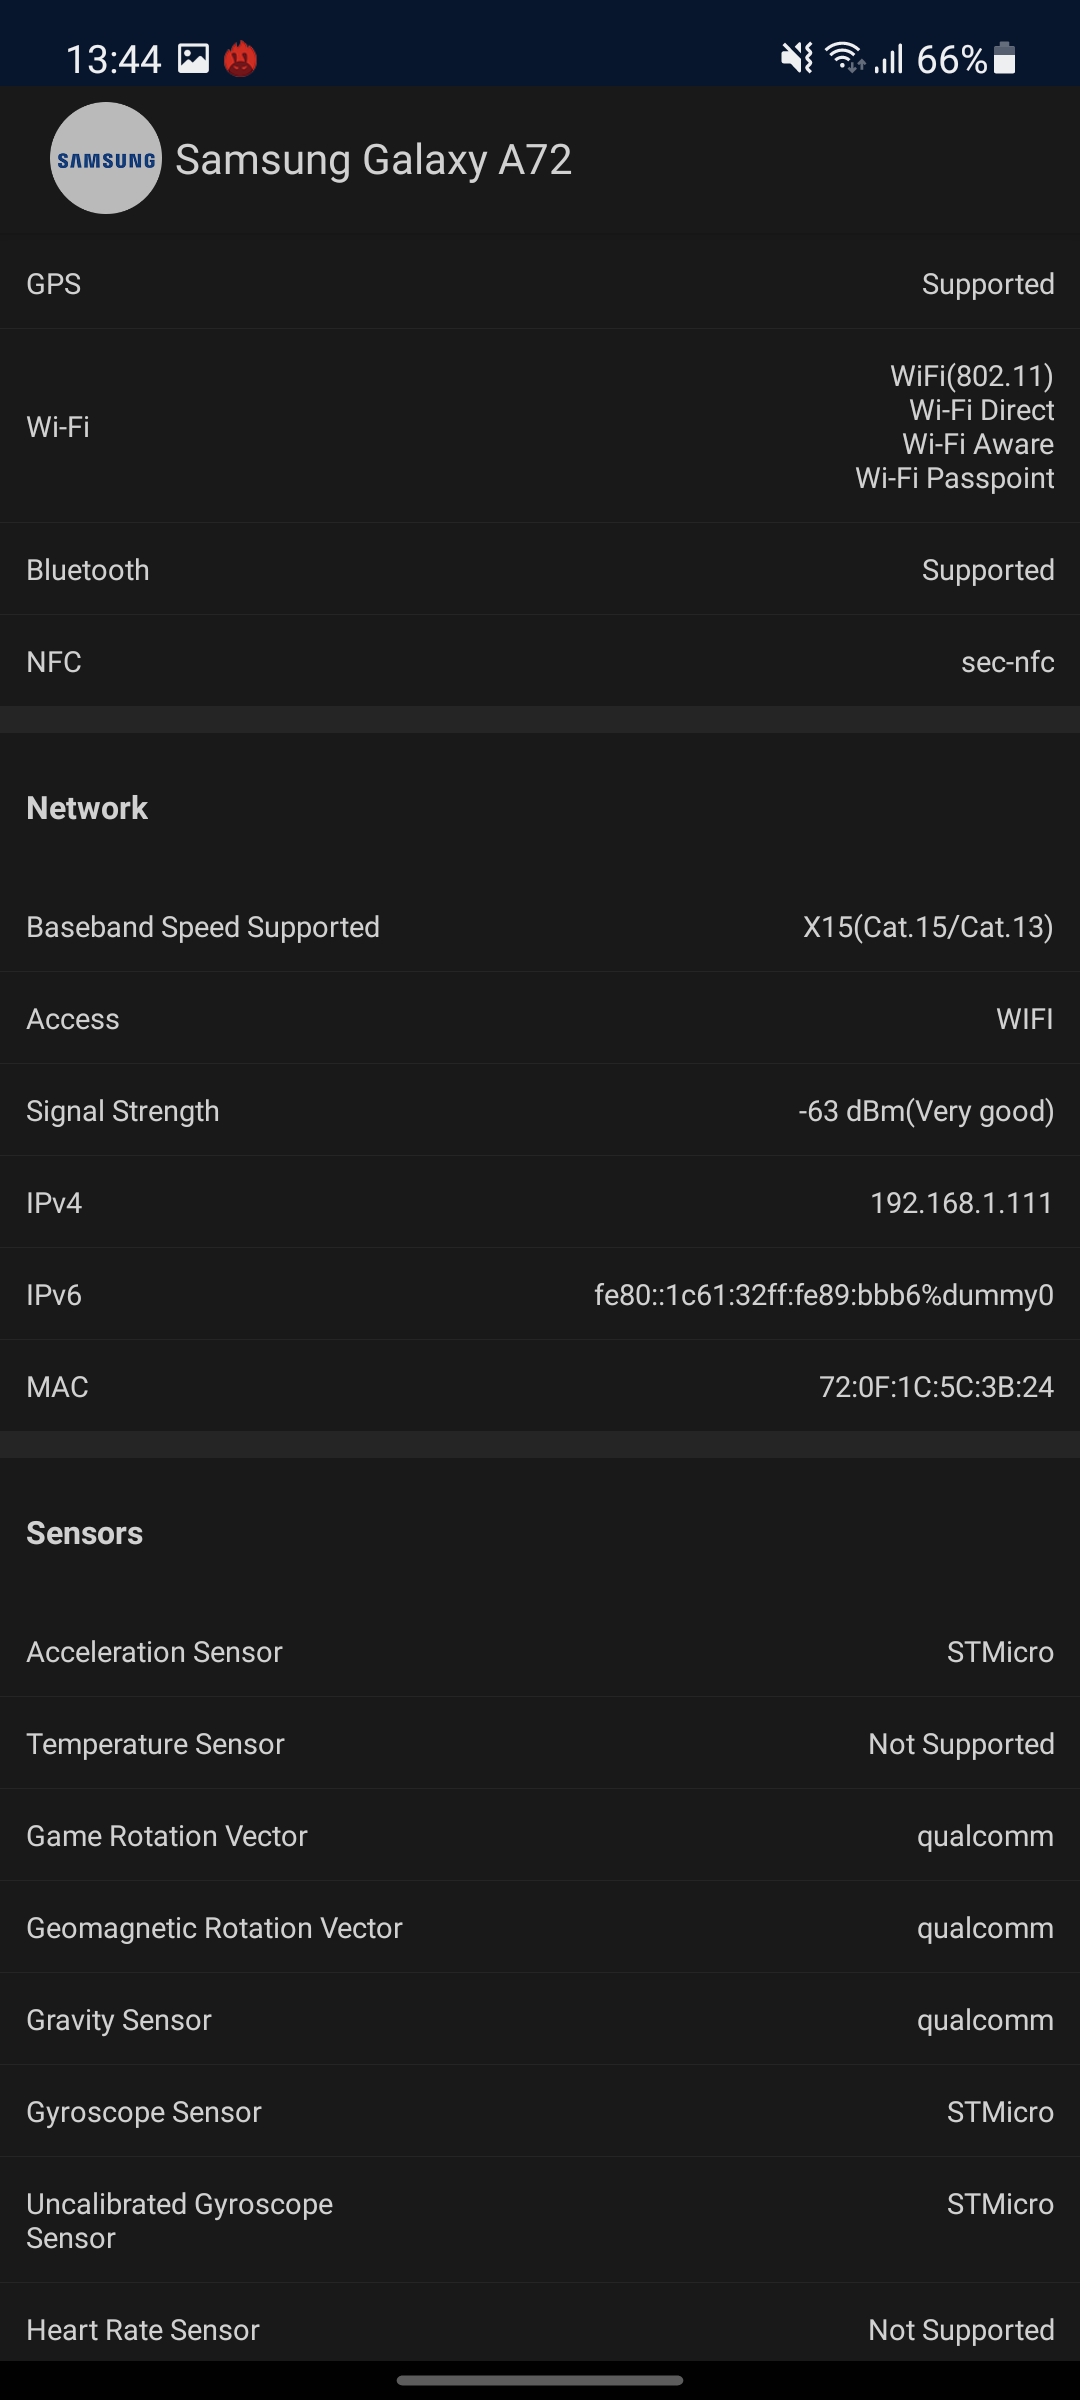The width and height of the screenshot is (1080, 2400).
Task: Tap the Sensors section header
Action: click(85, 1533)
